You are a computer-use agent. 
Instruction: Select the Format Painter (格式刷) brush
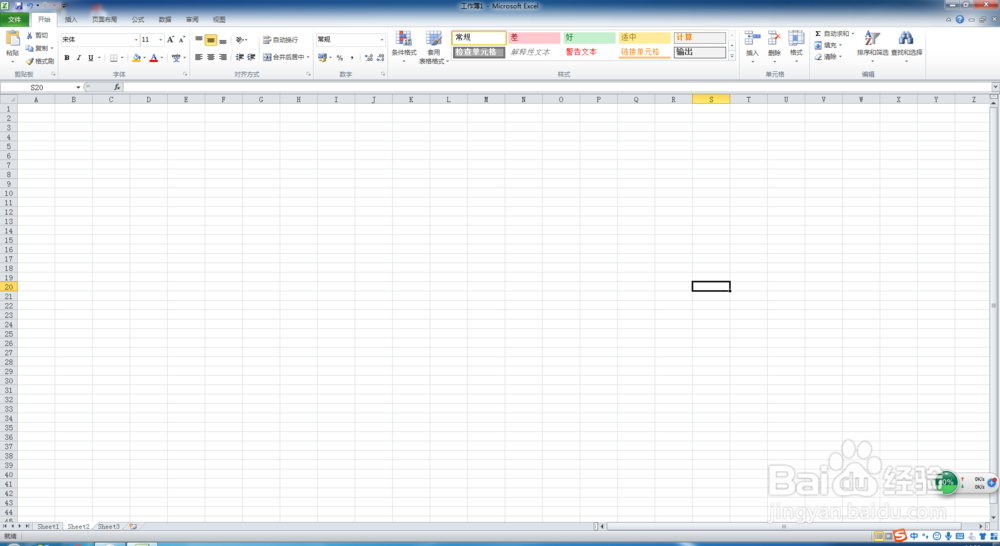coord(29,61)
